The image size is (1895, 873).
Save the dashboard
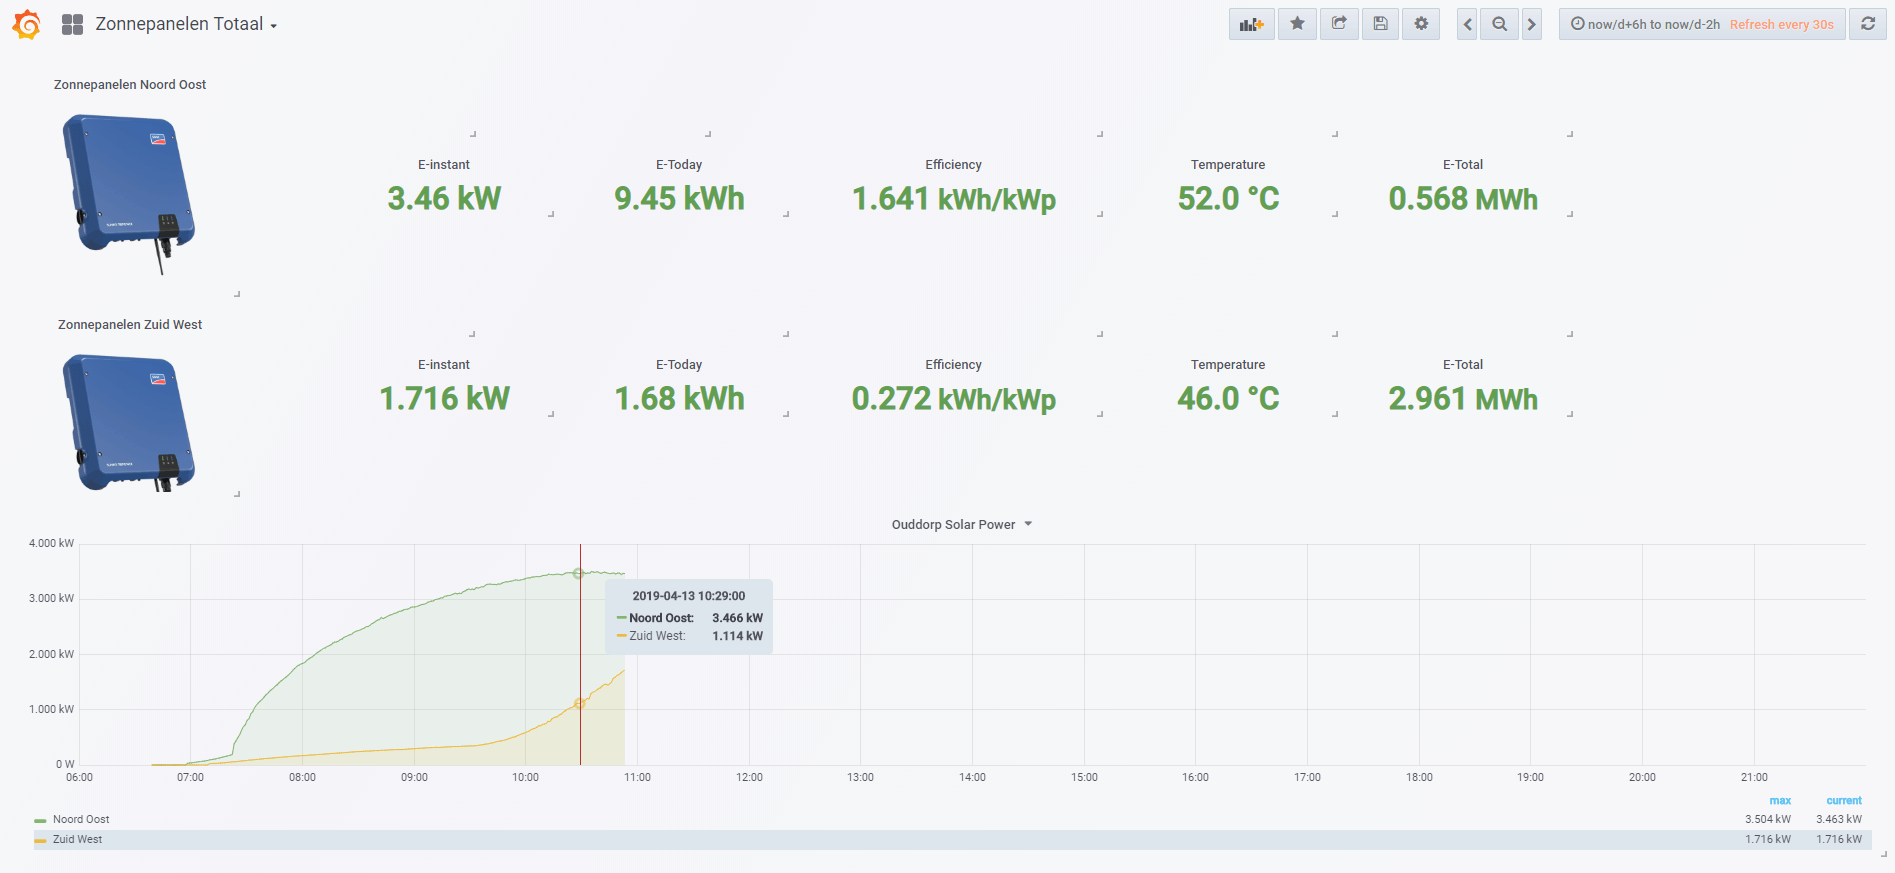click(1380, 24)
